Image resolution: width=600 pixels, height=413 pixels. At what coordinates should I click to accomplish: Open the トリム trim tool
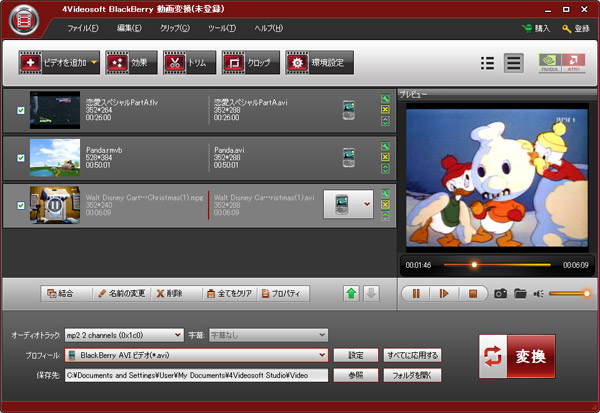point(189,62)
